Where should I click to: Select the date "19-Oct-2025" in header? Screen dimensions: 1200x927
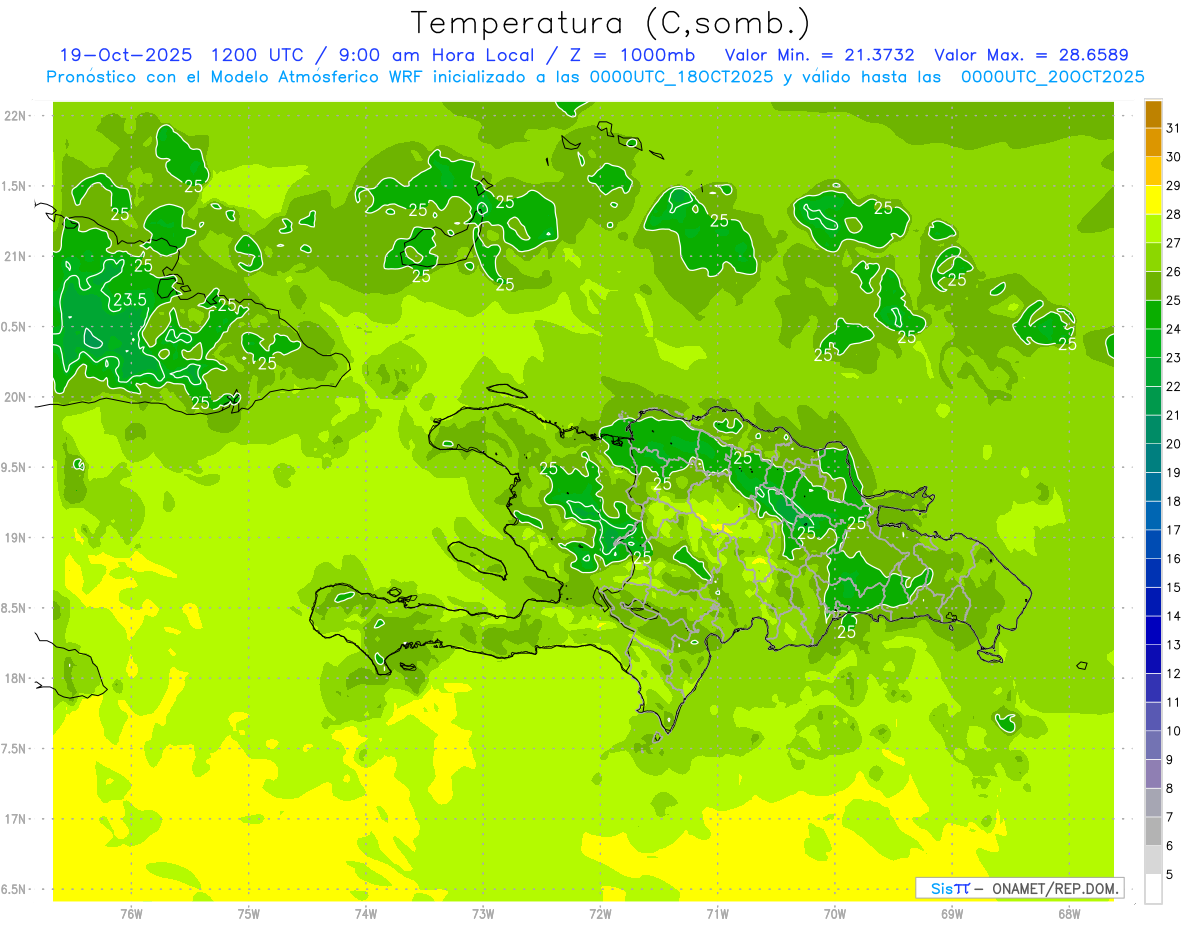126,55
